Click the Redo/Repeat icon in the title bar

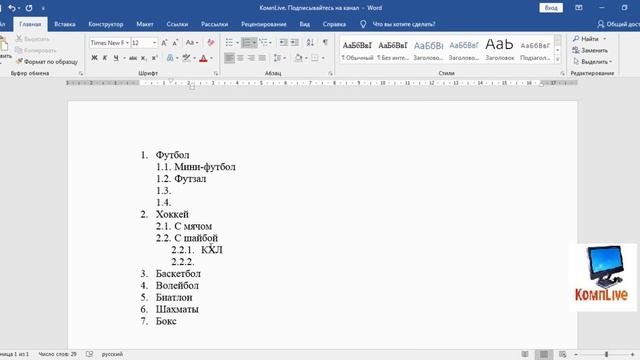(x=29, y=8)
